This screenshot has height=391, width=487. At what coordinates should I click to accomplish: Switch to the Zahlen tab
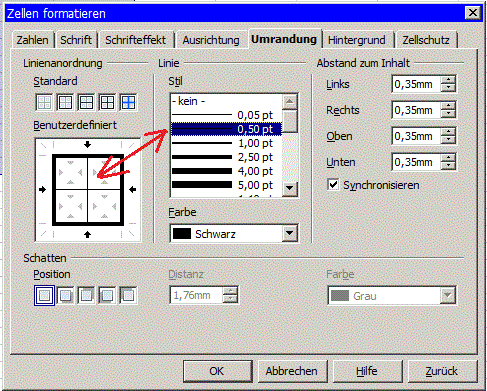32,40
